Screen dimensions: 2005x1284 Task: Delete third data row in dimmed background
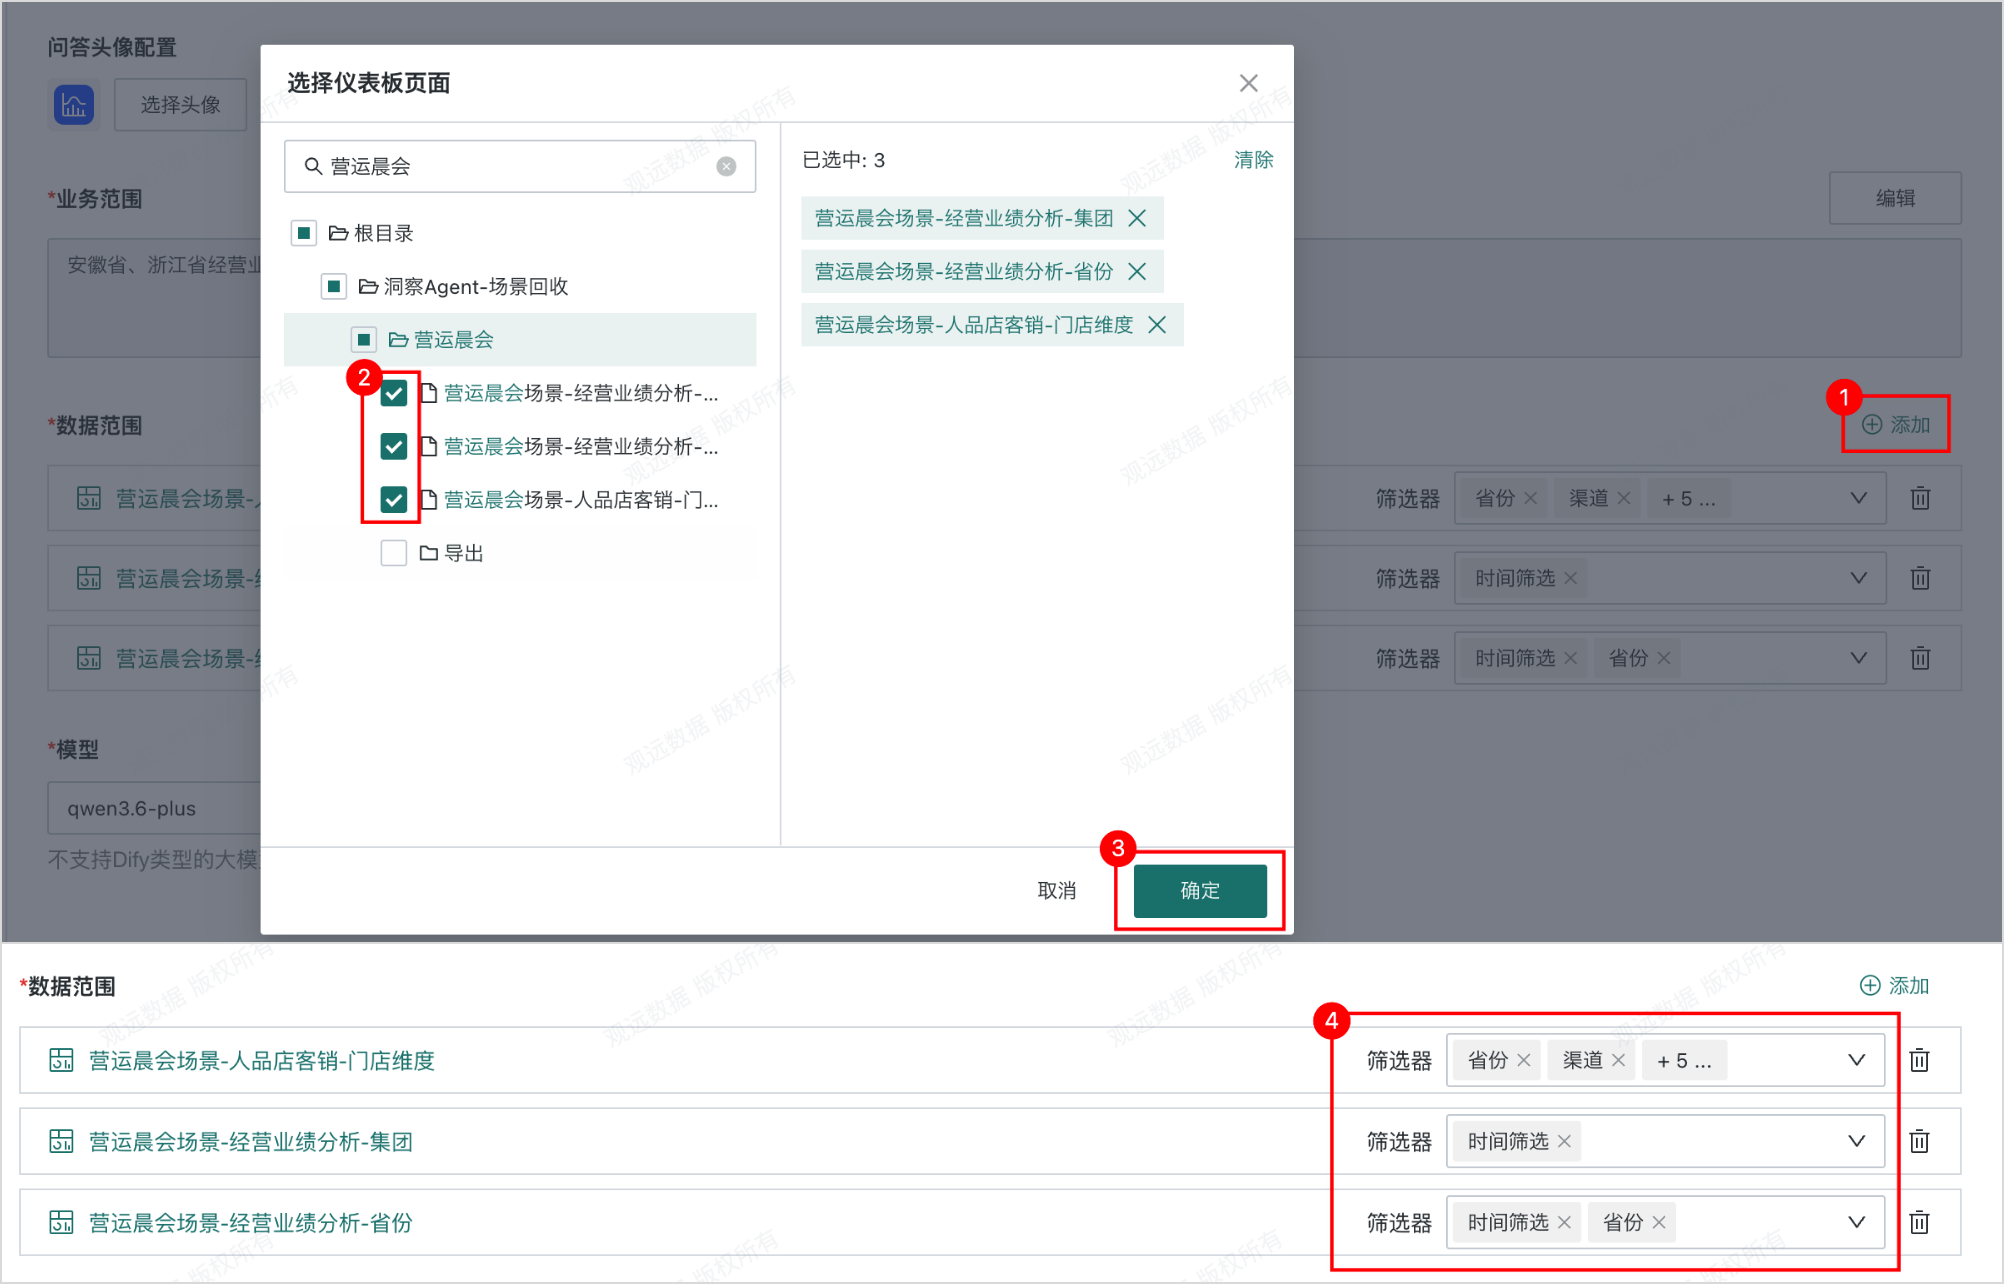pyautogui.click(x=1921, y=658)
